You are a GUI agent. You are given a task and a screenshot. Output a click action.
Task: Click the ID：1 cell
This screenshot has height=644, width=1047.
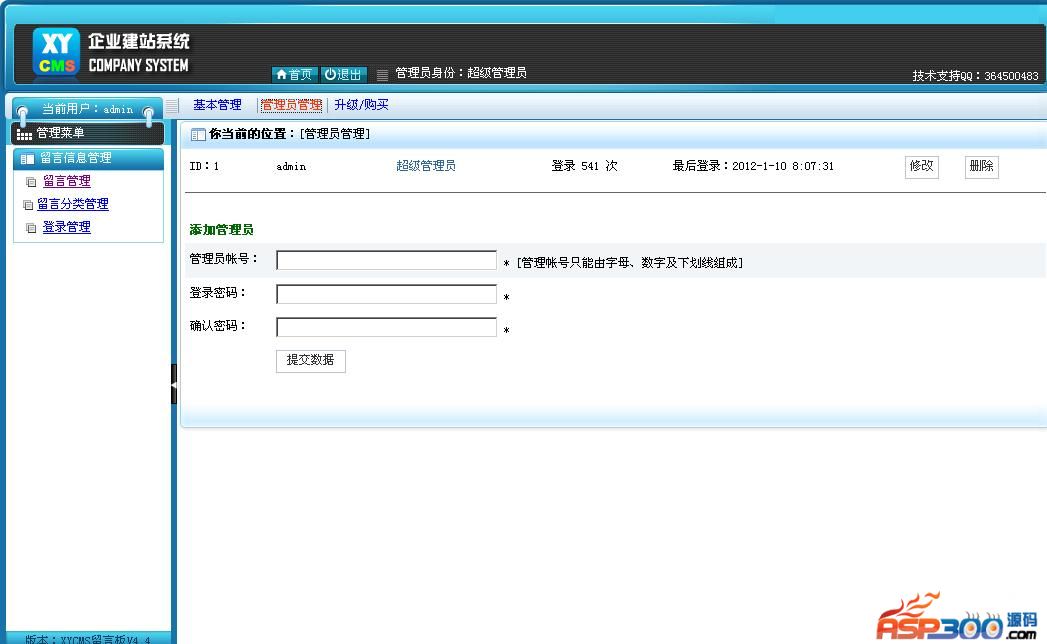[x=204, y=166]
